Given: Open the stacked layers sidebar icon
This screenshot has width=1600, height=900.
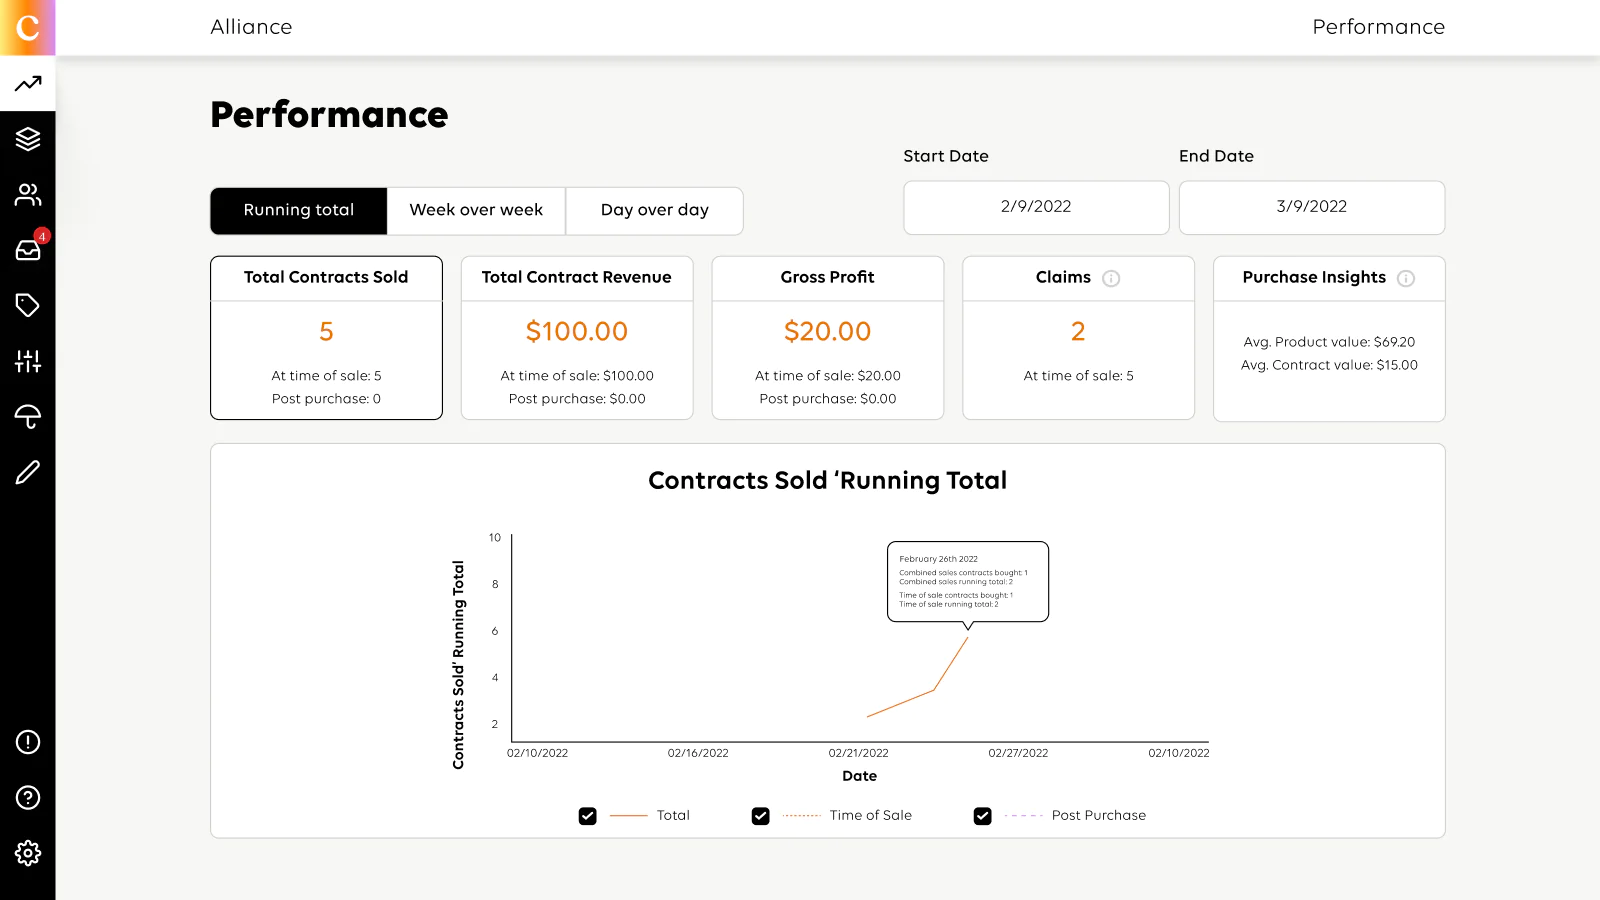Looking at the screenshot, I should pyautogui.click(x=28, y=139).
